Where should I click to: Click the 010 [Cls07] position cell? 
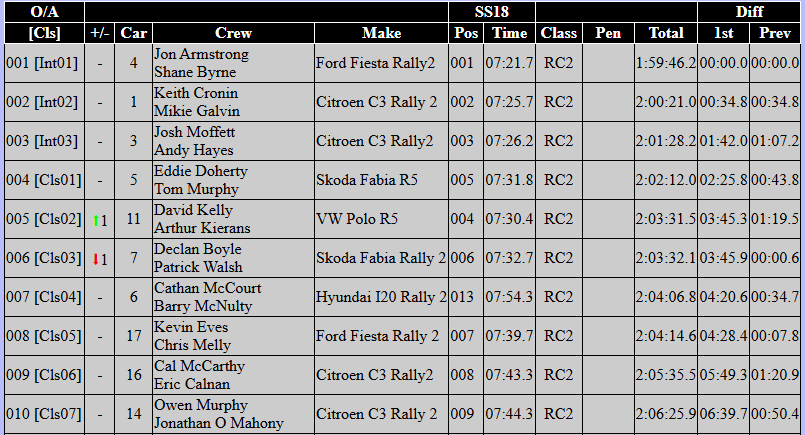43,414
